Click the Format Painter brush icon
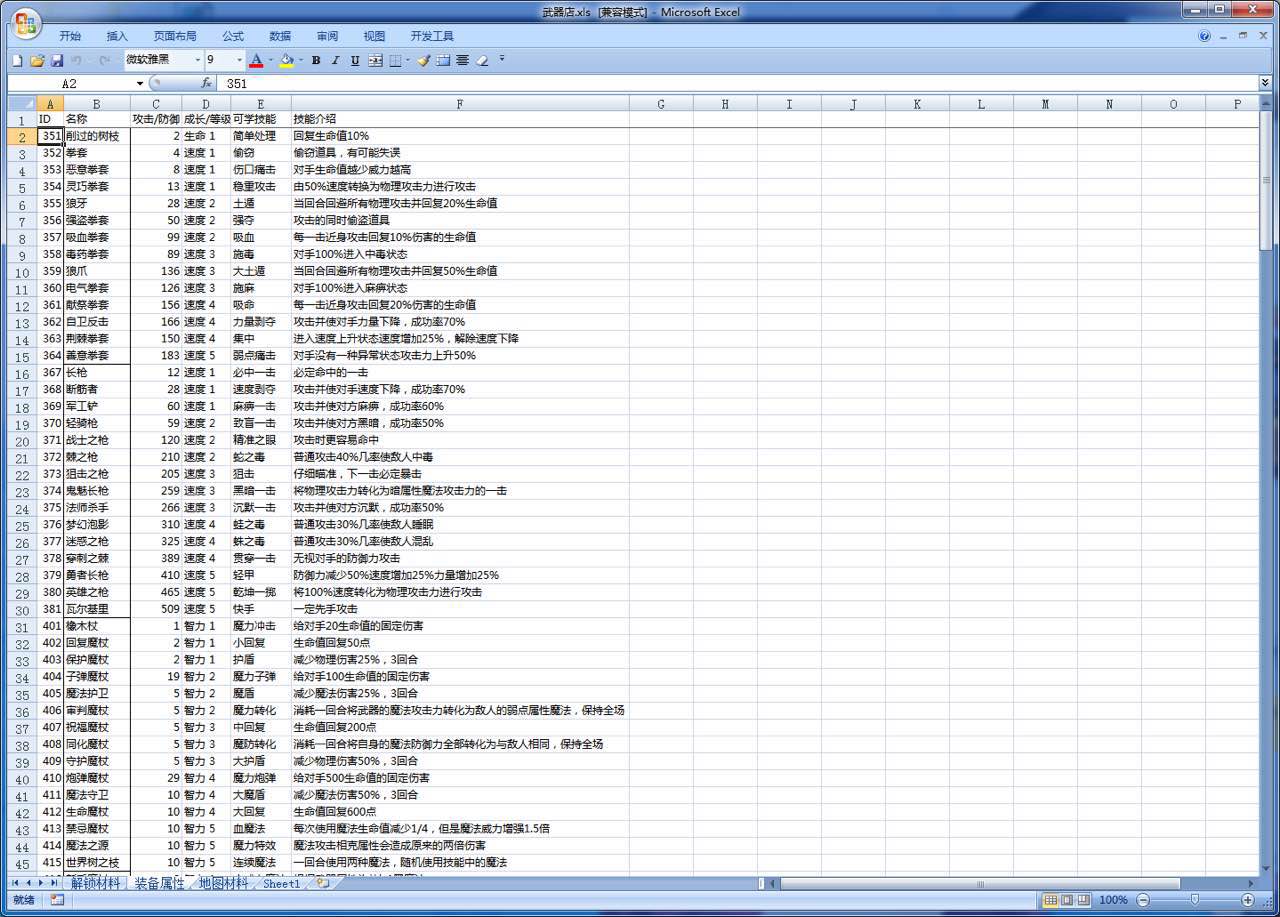This screenshot has width=1280, height=917. click(423, 61)
